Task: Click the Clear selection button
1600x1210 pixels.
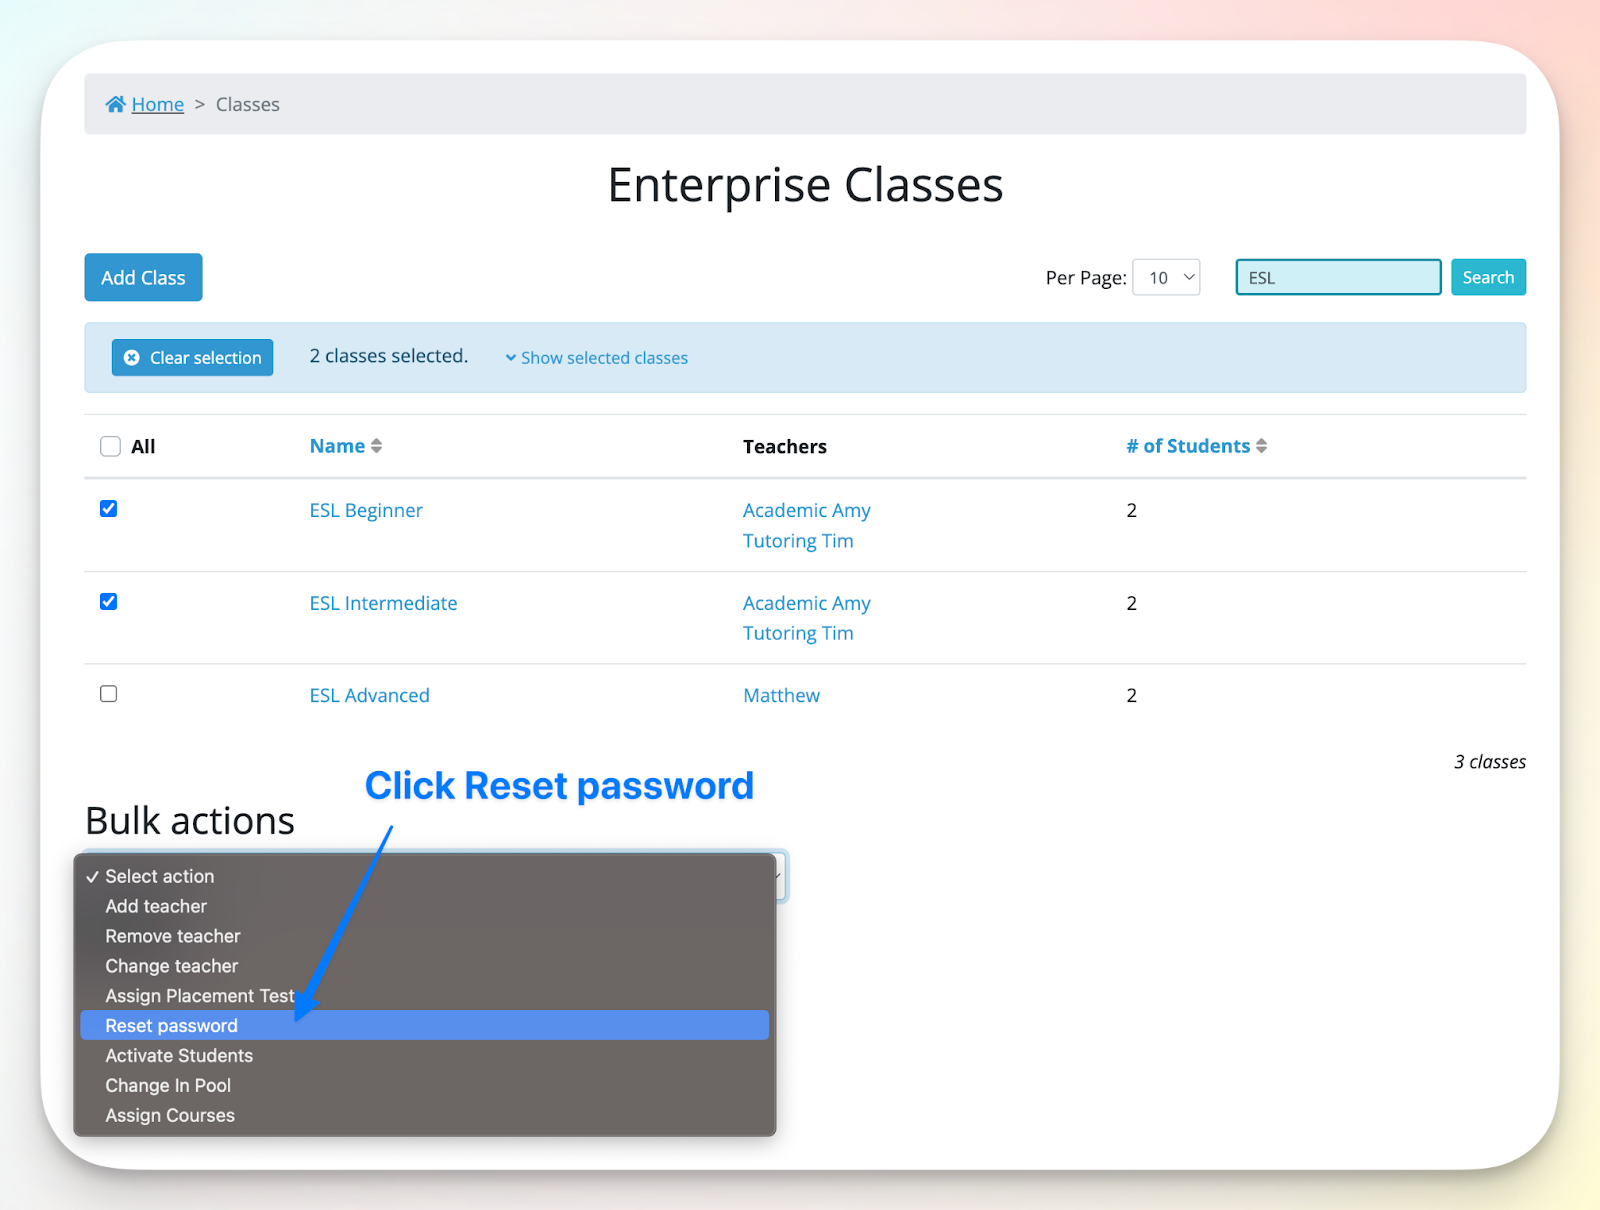Action: (x=192, y=357)
